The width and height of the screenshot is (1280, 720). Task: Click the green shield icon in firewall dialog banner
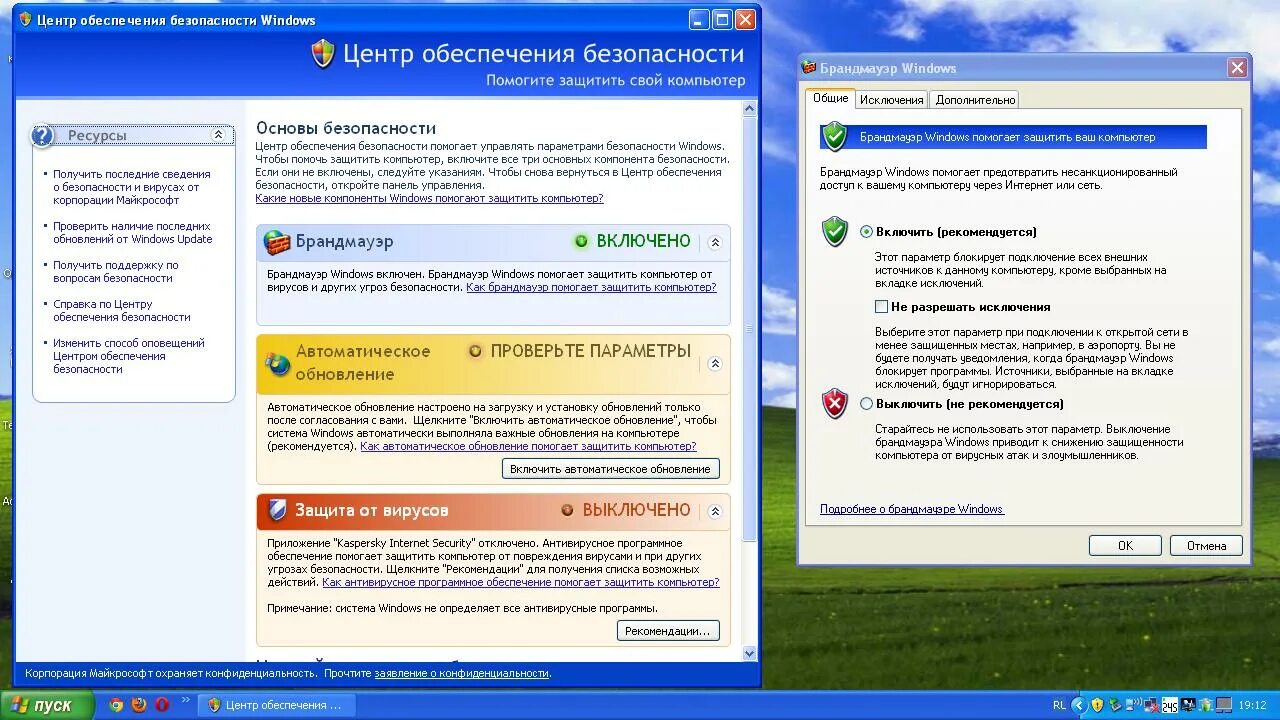tap(835, 136)
